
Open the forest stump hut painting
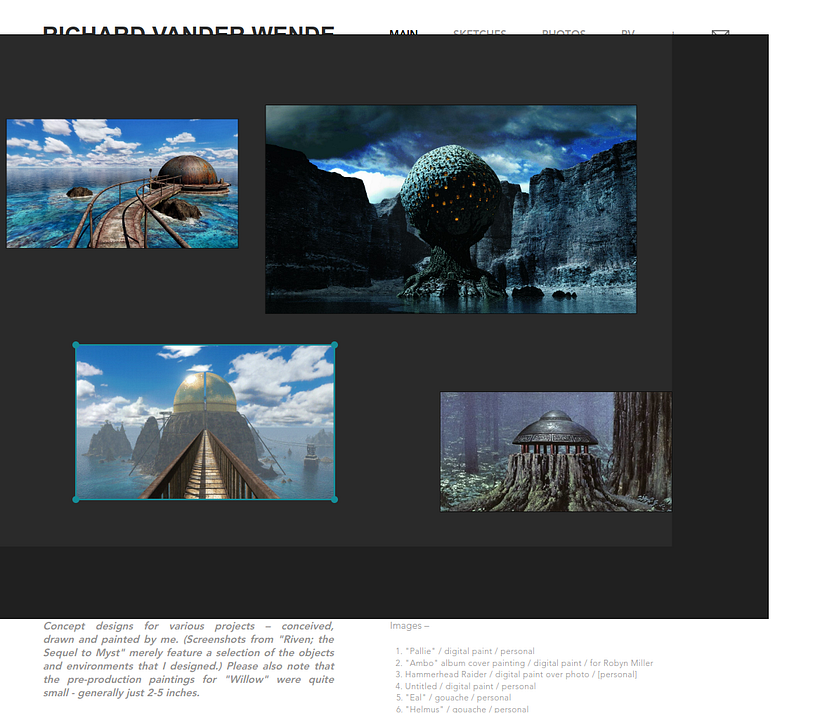point(556,451)
